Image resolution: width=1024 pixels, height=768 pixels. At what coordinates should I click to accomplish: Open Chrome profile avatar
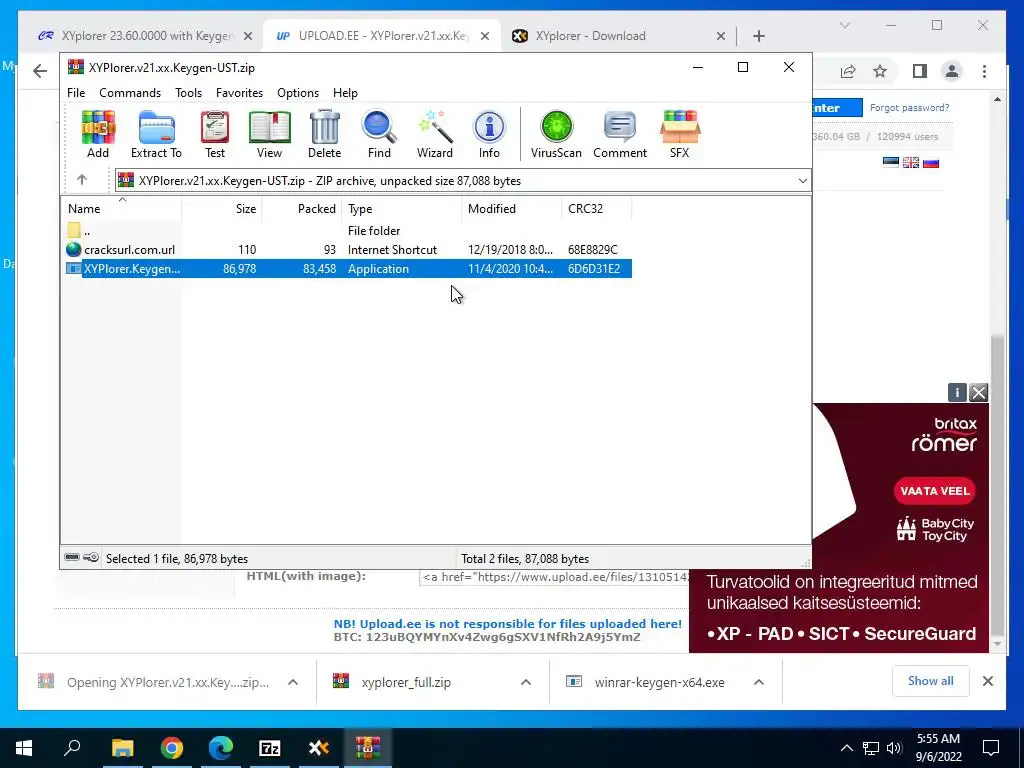click(952, 71)
